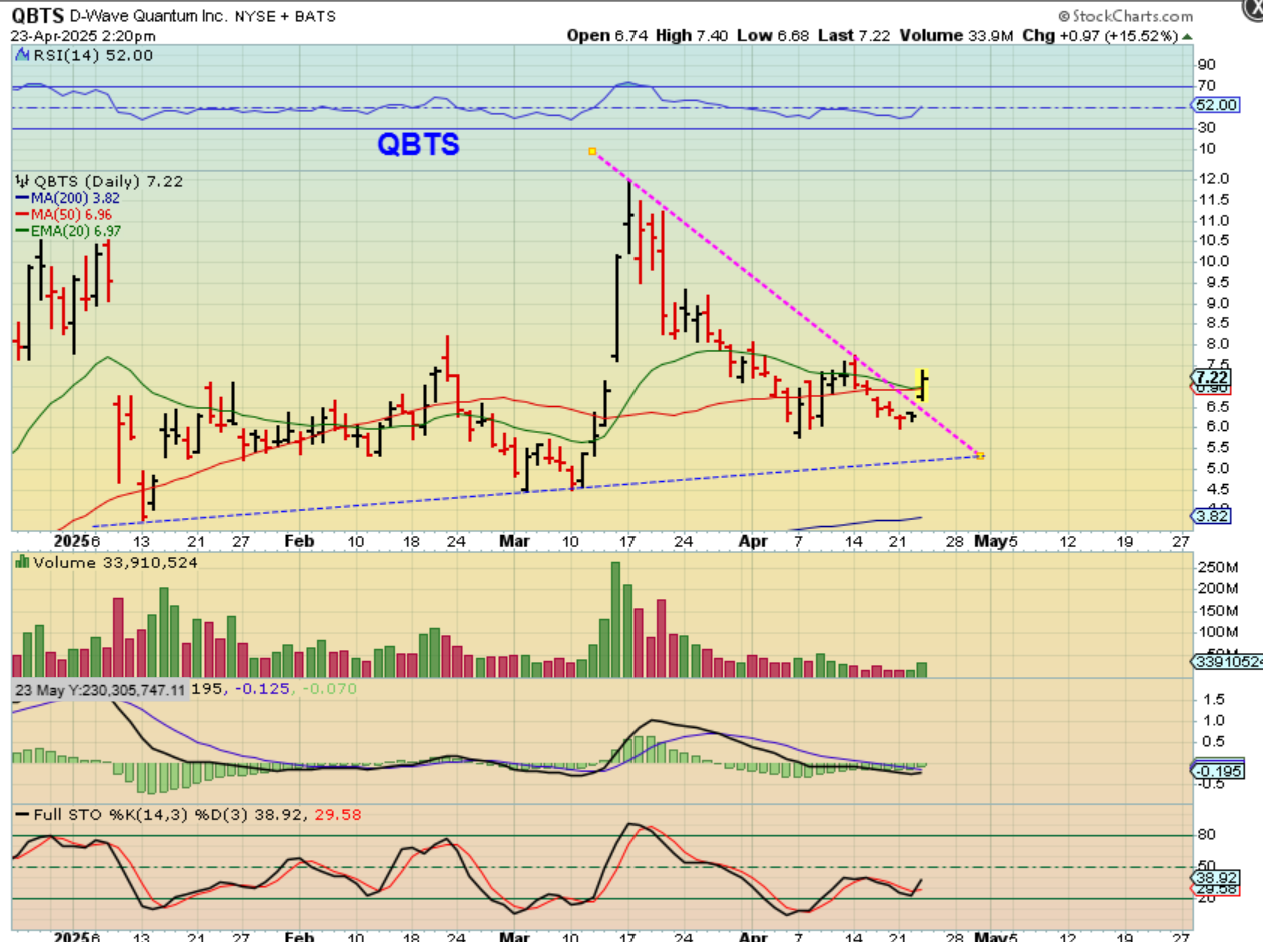1263x942 pixels.
Task: Click the Mar label on price chart axis
Action: (x=514, y=541)
